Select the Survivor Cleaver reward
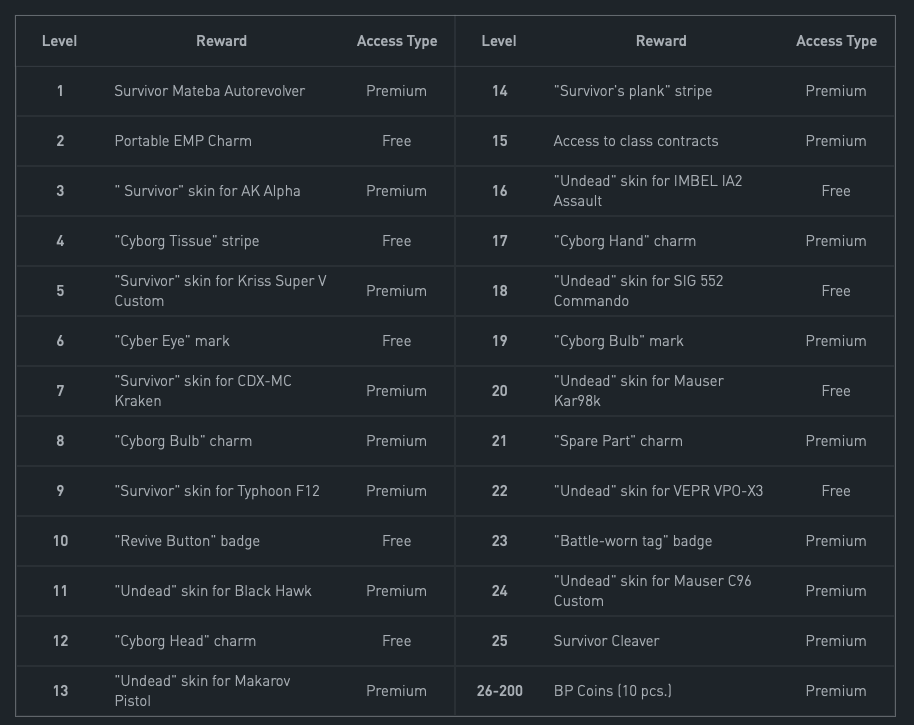Viewport: 914px width, 725px height. tap(606, 641)
